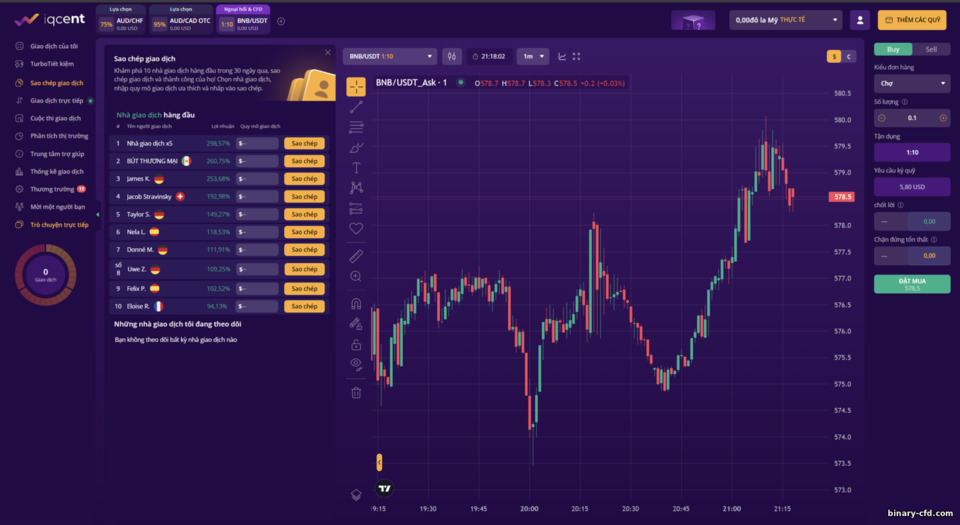Add a new asset tab
Screen dimensions: 960x525
(x=281, y=21)
